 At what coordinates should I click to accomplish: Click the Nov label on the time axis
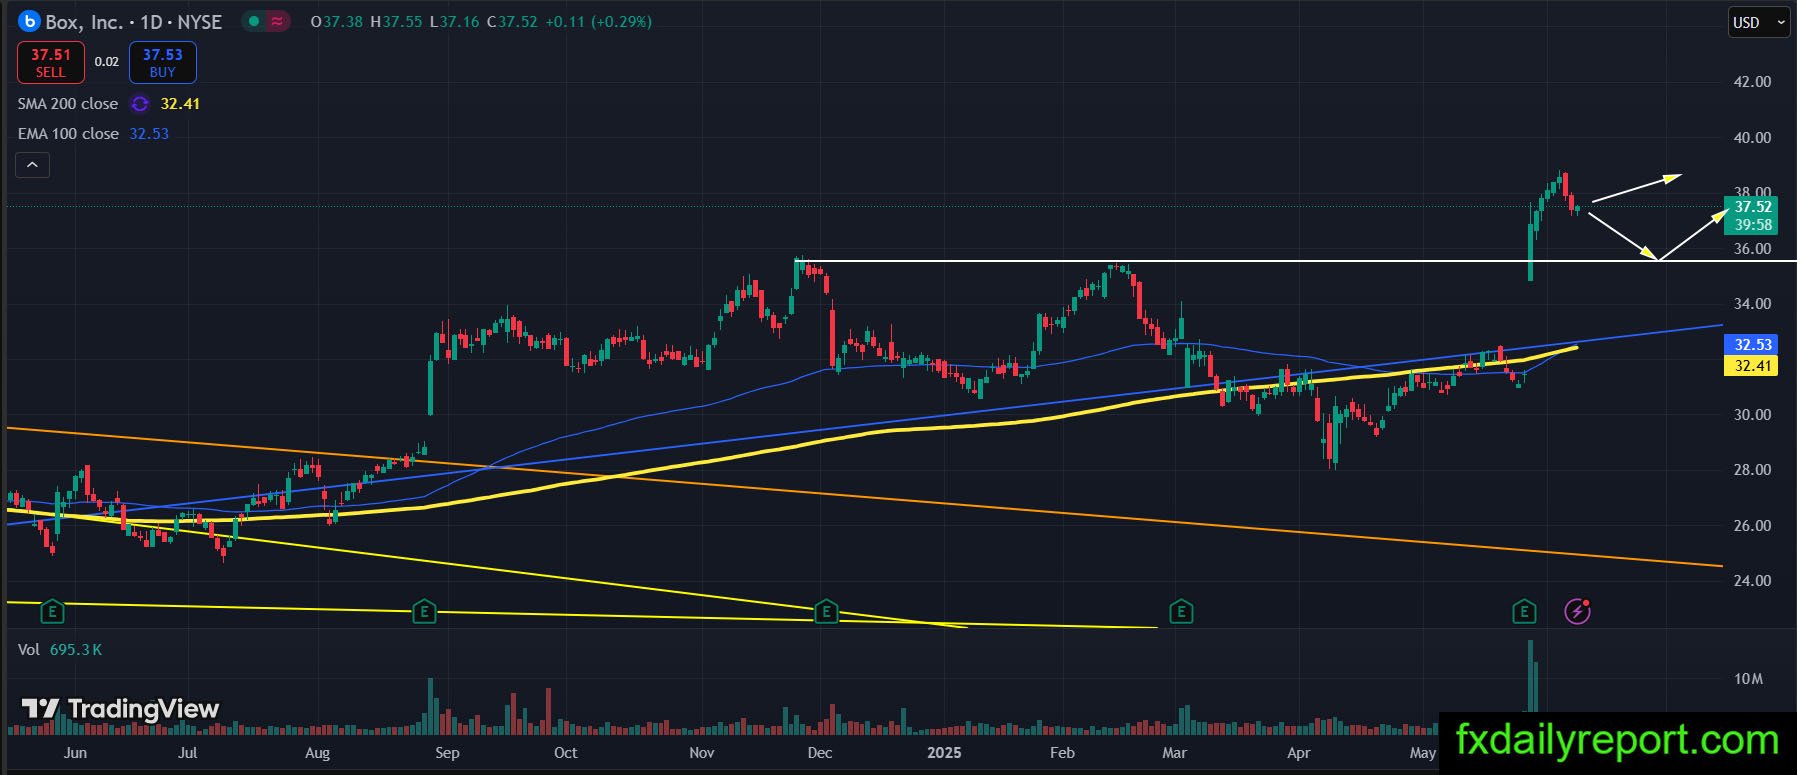tap(702, 753)
